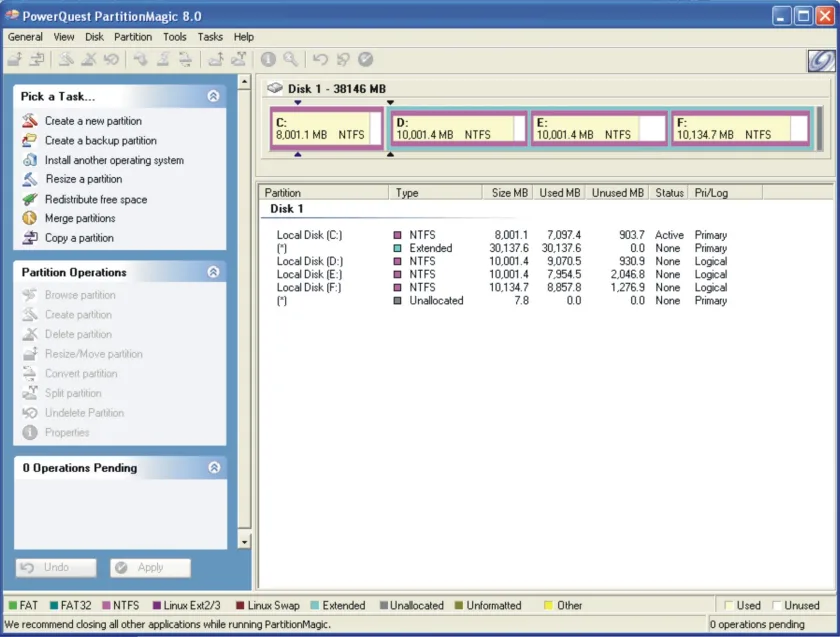The image size is (840, 637).
Task: Open the Help menu
Action: (x=244, y=37)
